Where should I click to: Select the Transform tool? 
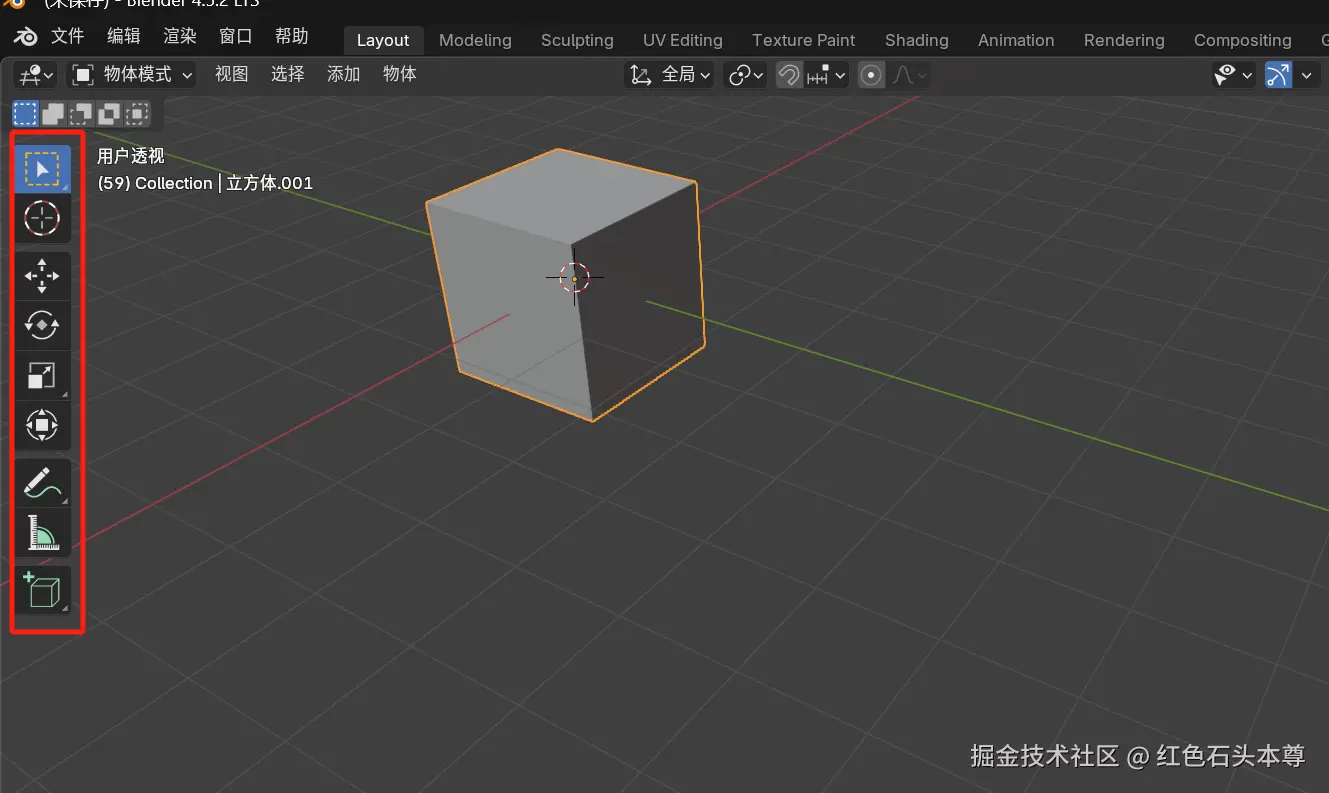(42, 425)
